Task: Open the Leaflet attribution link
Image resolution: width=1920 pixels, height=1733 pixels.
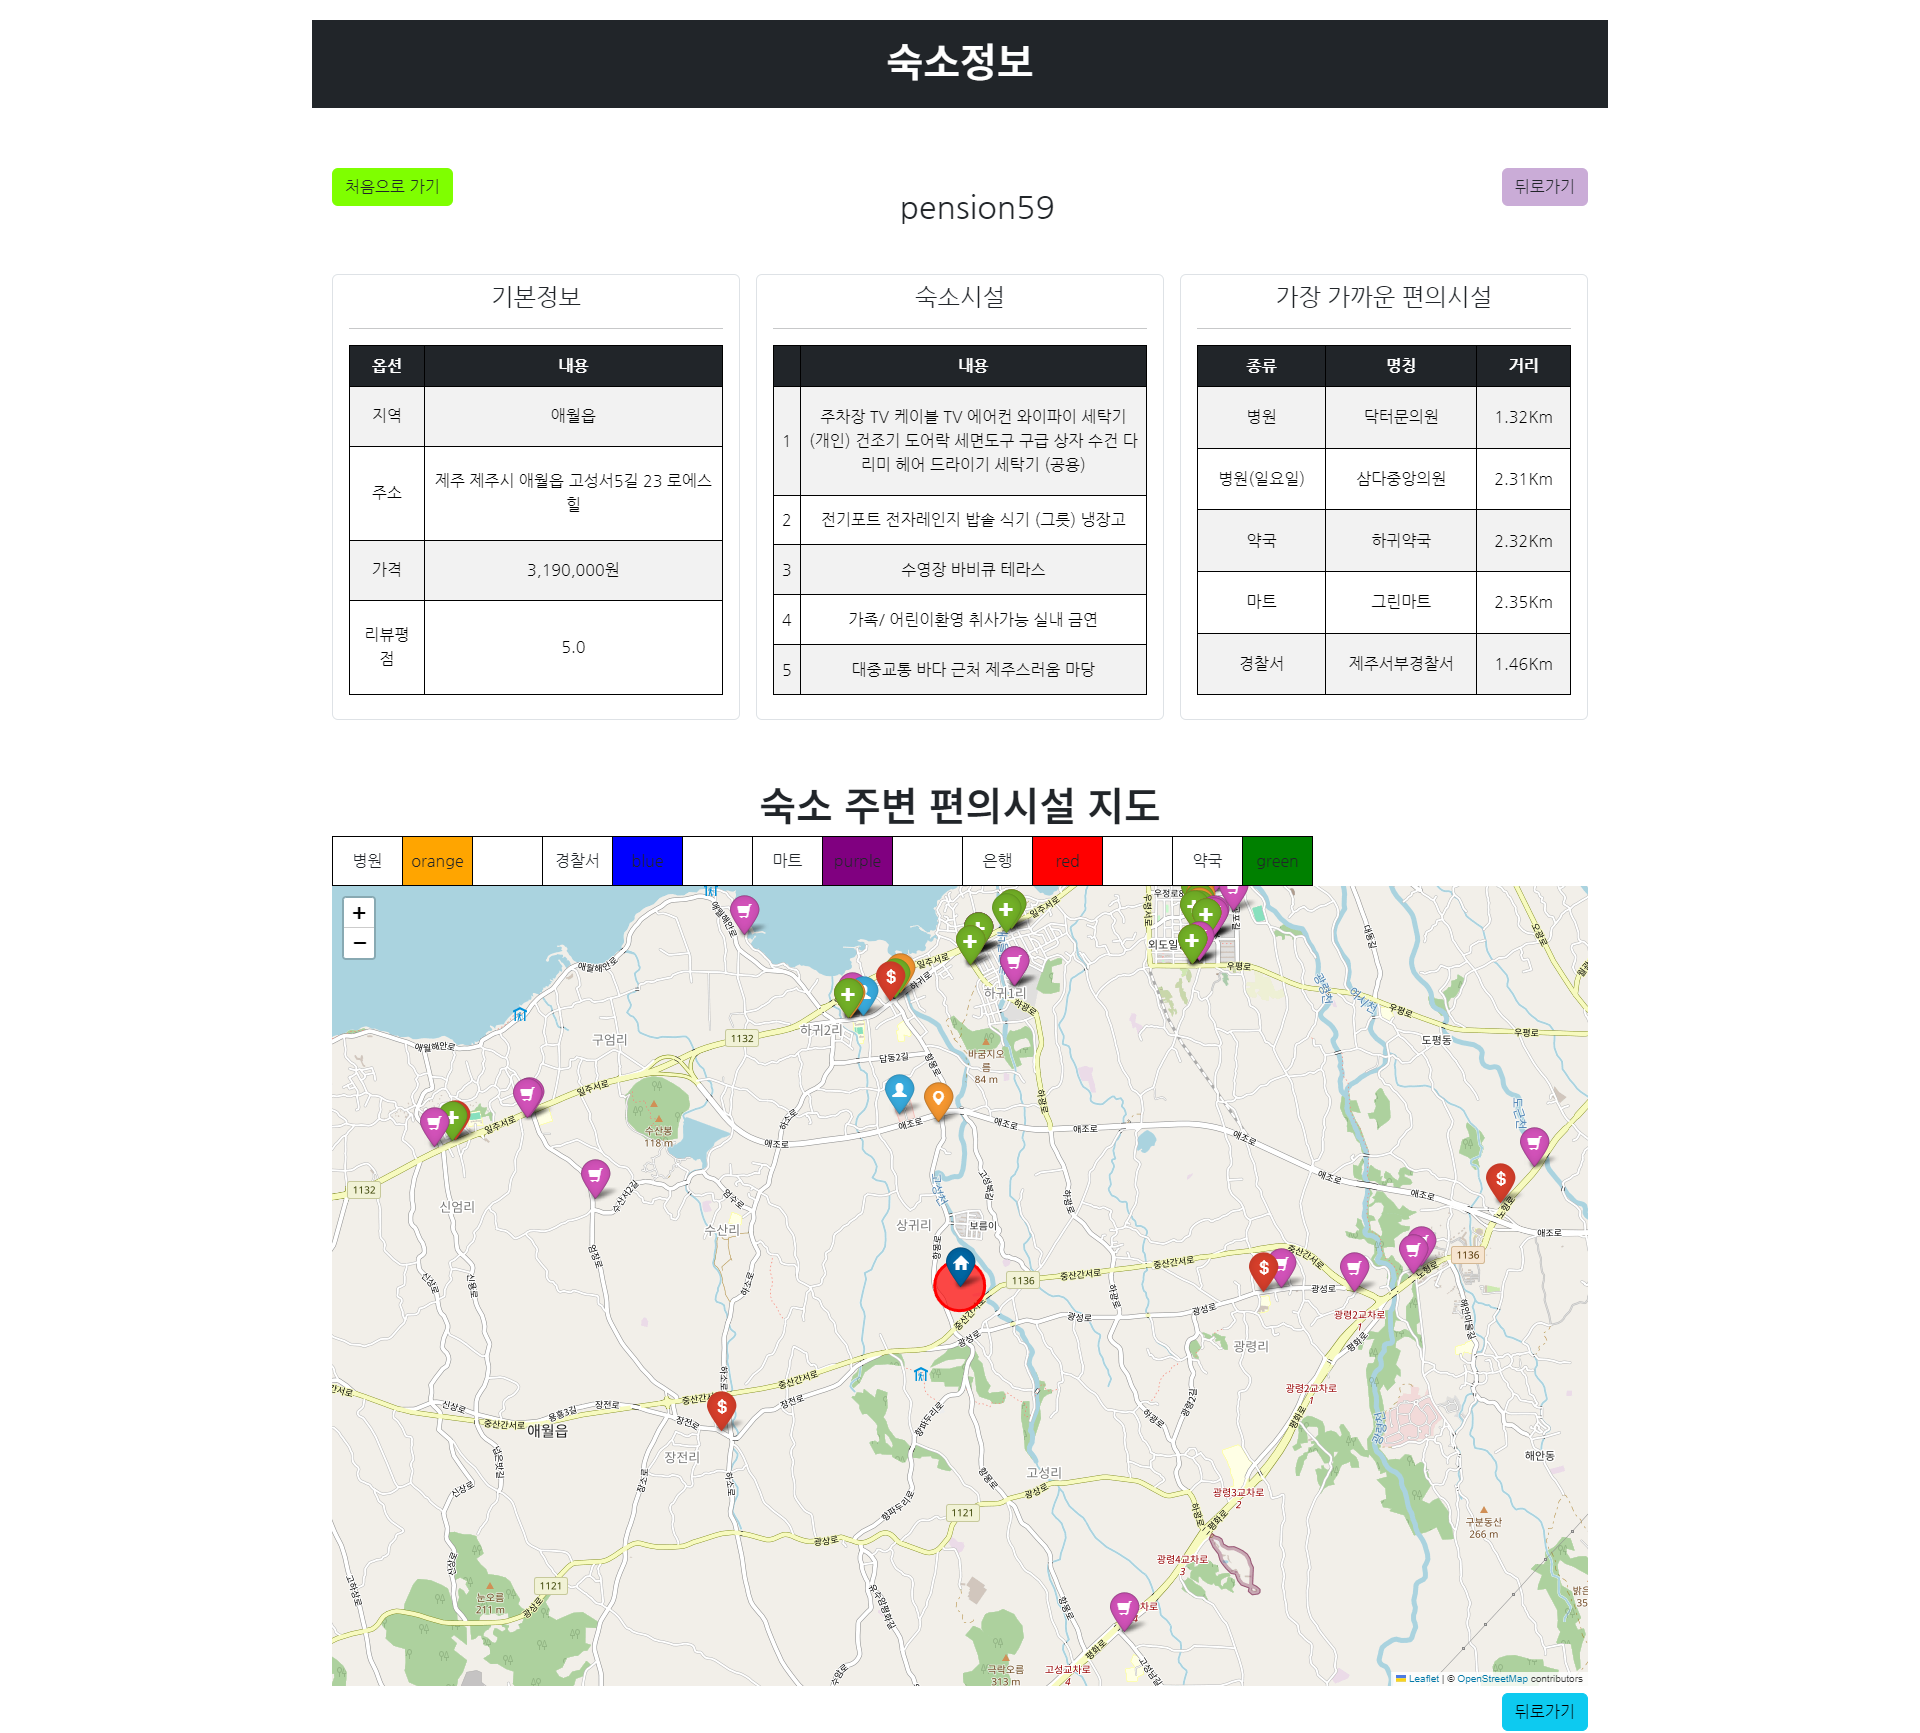Action: click(1423, 1679)
